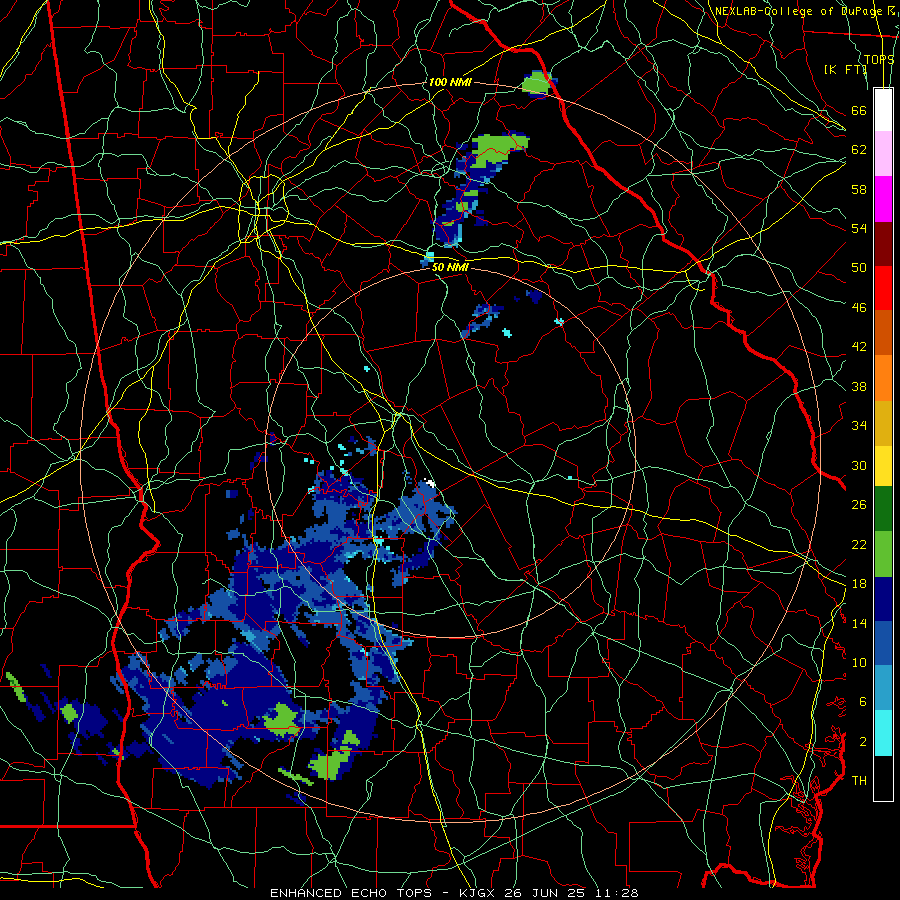
Task: Click the dark green legend swatch
Action: pos(883,509)
